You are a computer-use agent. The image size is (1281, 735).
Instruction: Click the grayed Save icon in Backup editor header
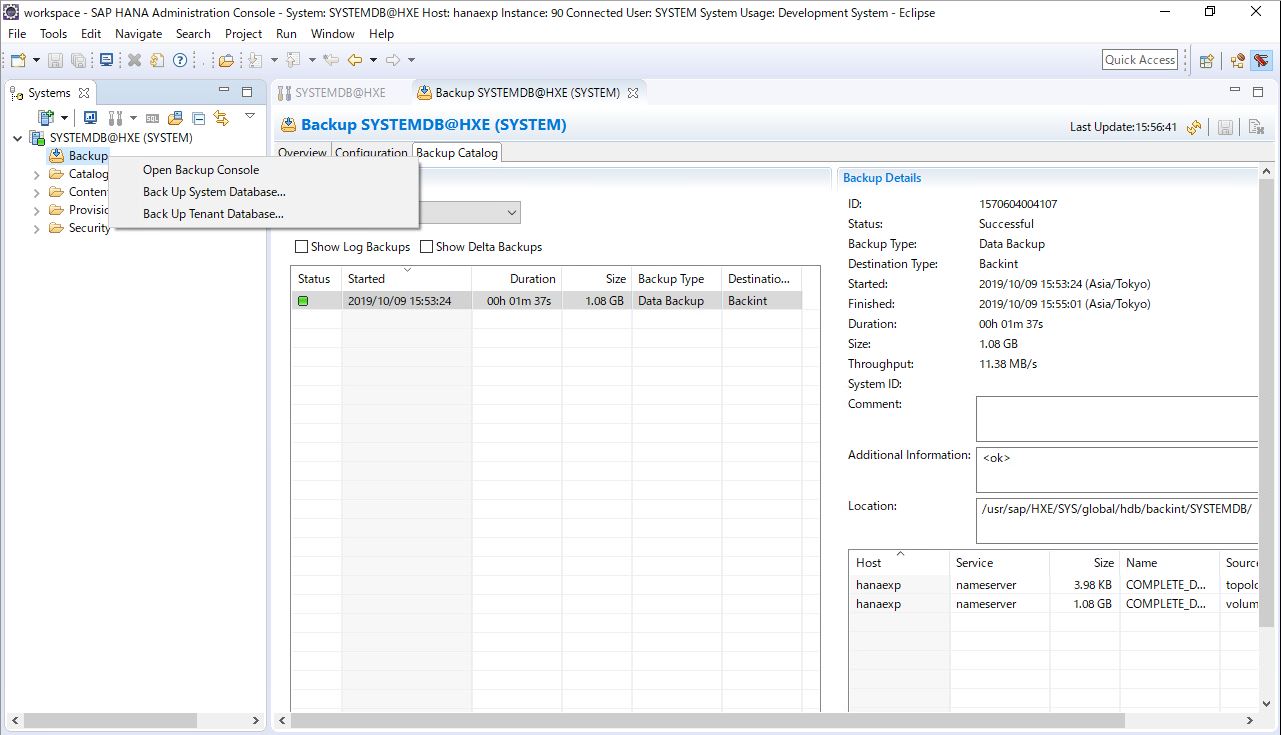coord(1225,127)
